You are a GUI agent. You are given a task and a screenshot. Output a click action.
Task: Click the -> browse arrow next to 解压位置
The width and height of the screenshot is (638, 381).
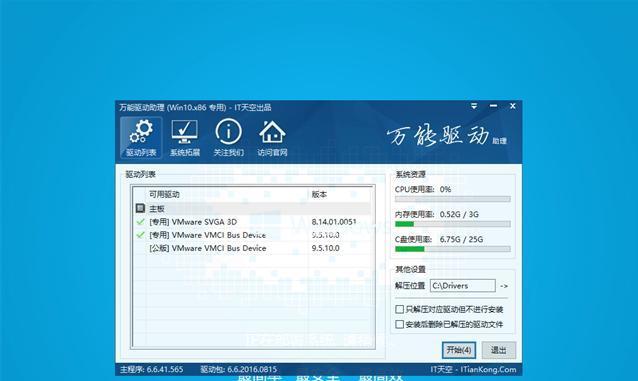(504, 286)
